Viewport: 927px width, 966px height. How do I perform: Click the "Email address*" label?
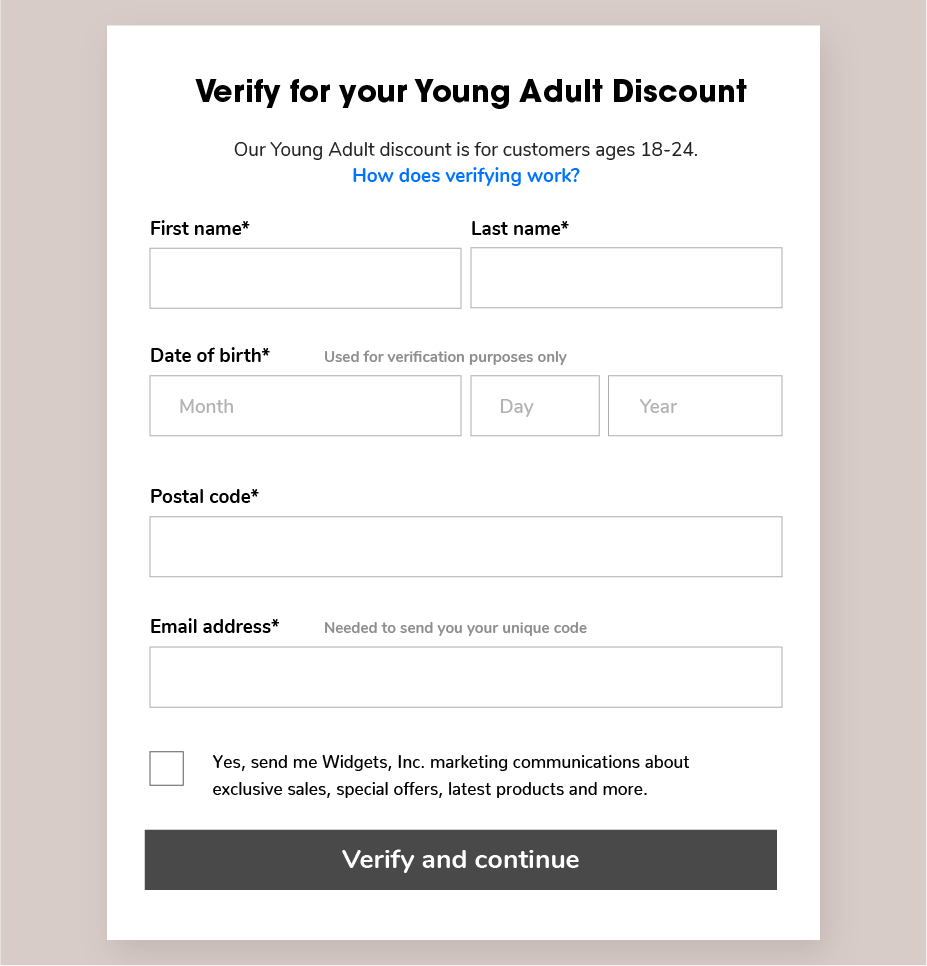(x=214, y=627)
